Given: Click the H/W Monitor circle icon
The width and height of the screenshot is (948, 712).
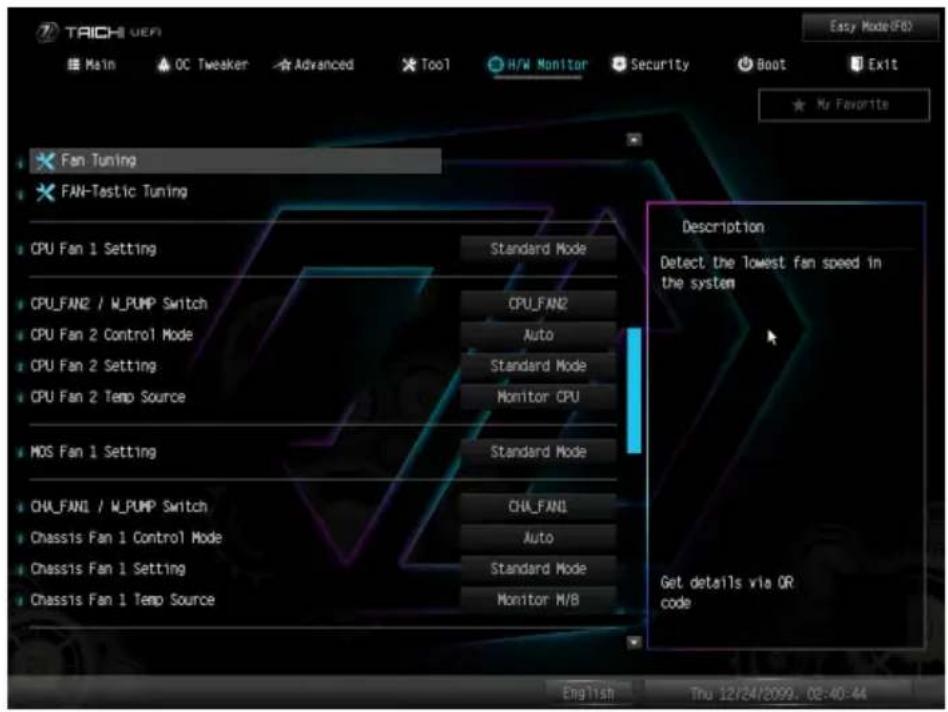Looking at the screenshot, I should click(x=495, y=65).
